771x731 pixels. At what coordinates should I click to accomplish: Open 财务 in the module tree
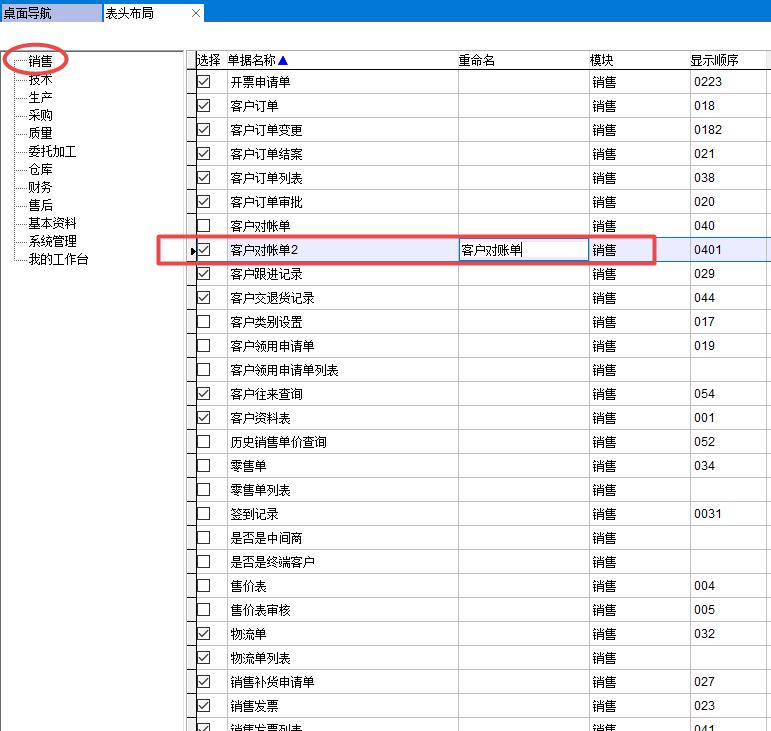[x=41, y=187]
